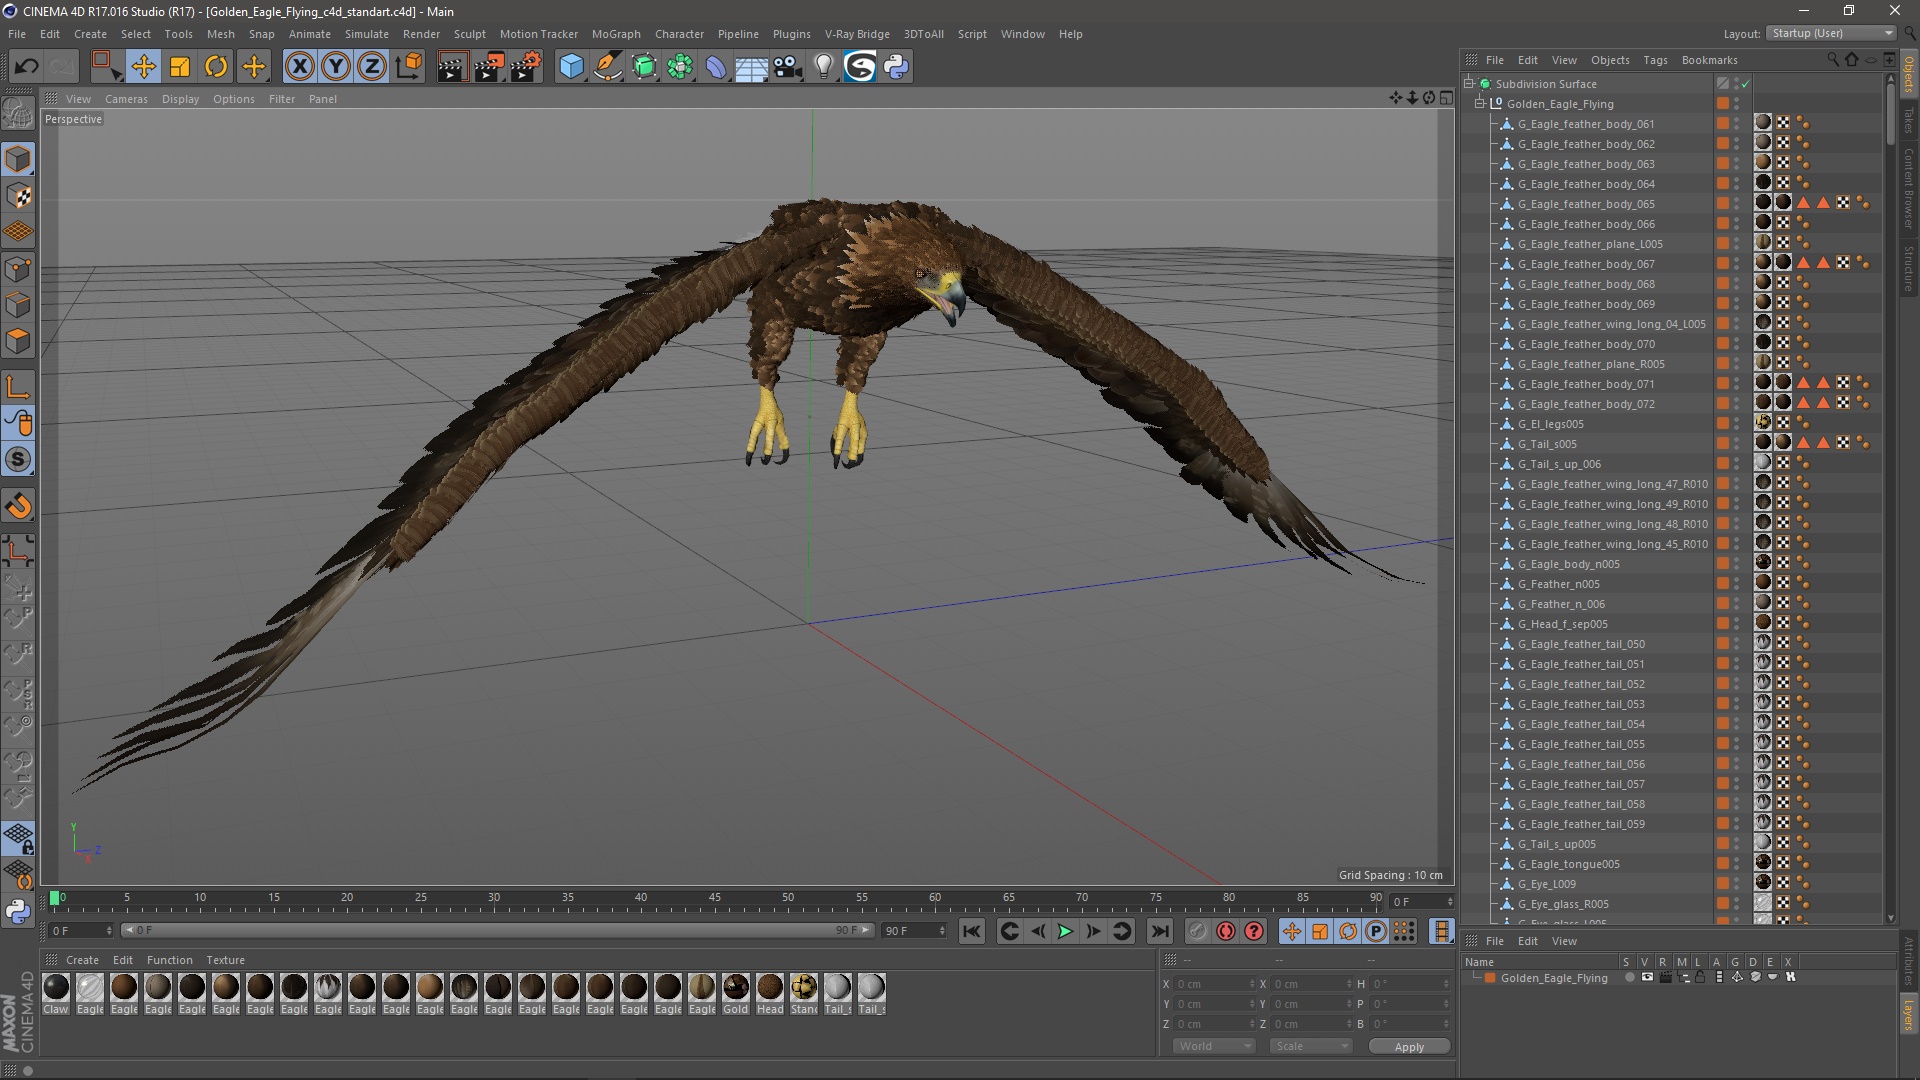Switch to Points mode
The height and width of the screenshot is (1080, 1920).
[x=18, y=269]
